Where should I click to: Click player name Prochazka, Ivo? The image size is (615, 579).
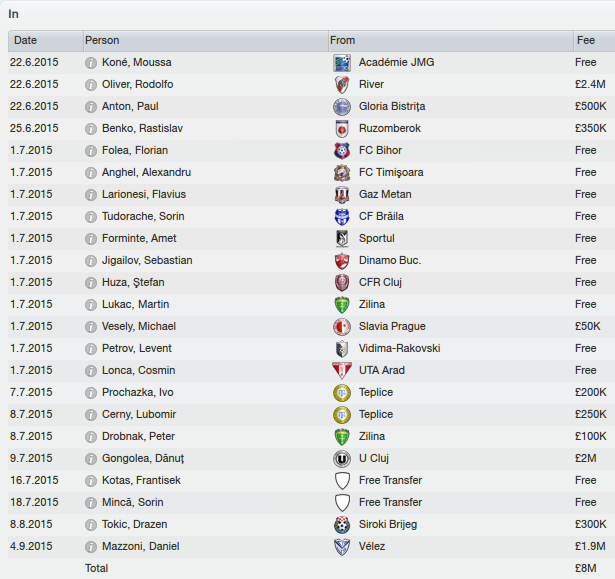point(138,392)
